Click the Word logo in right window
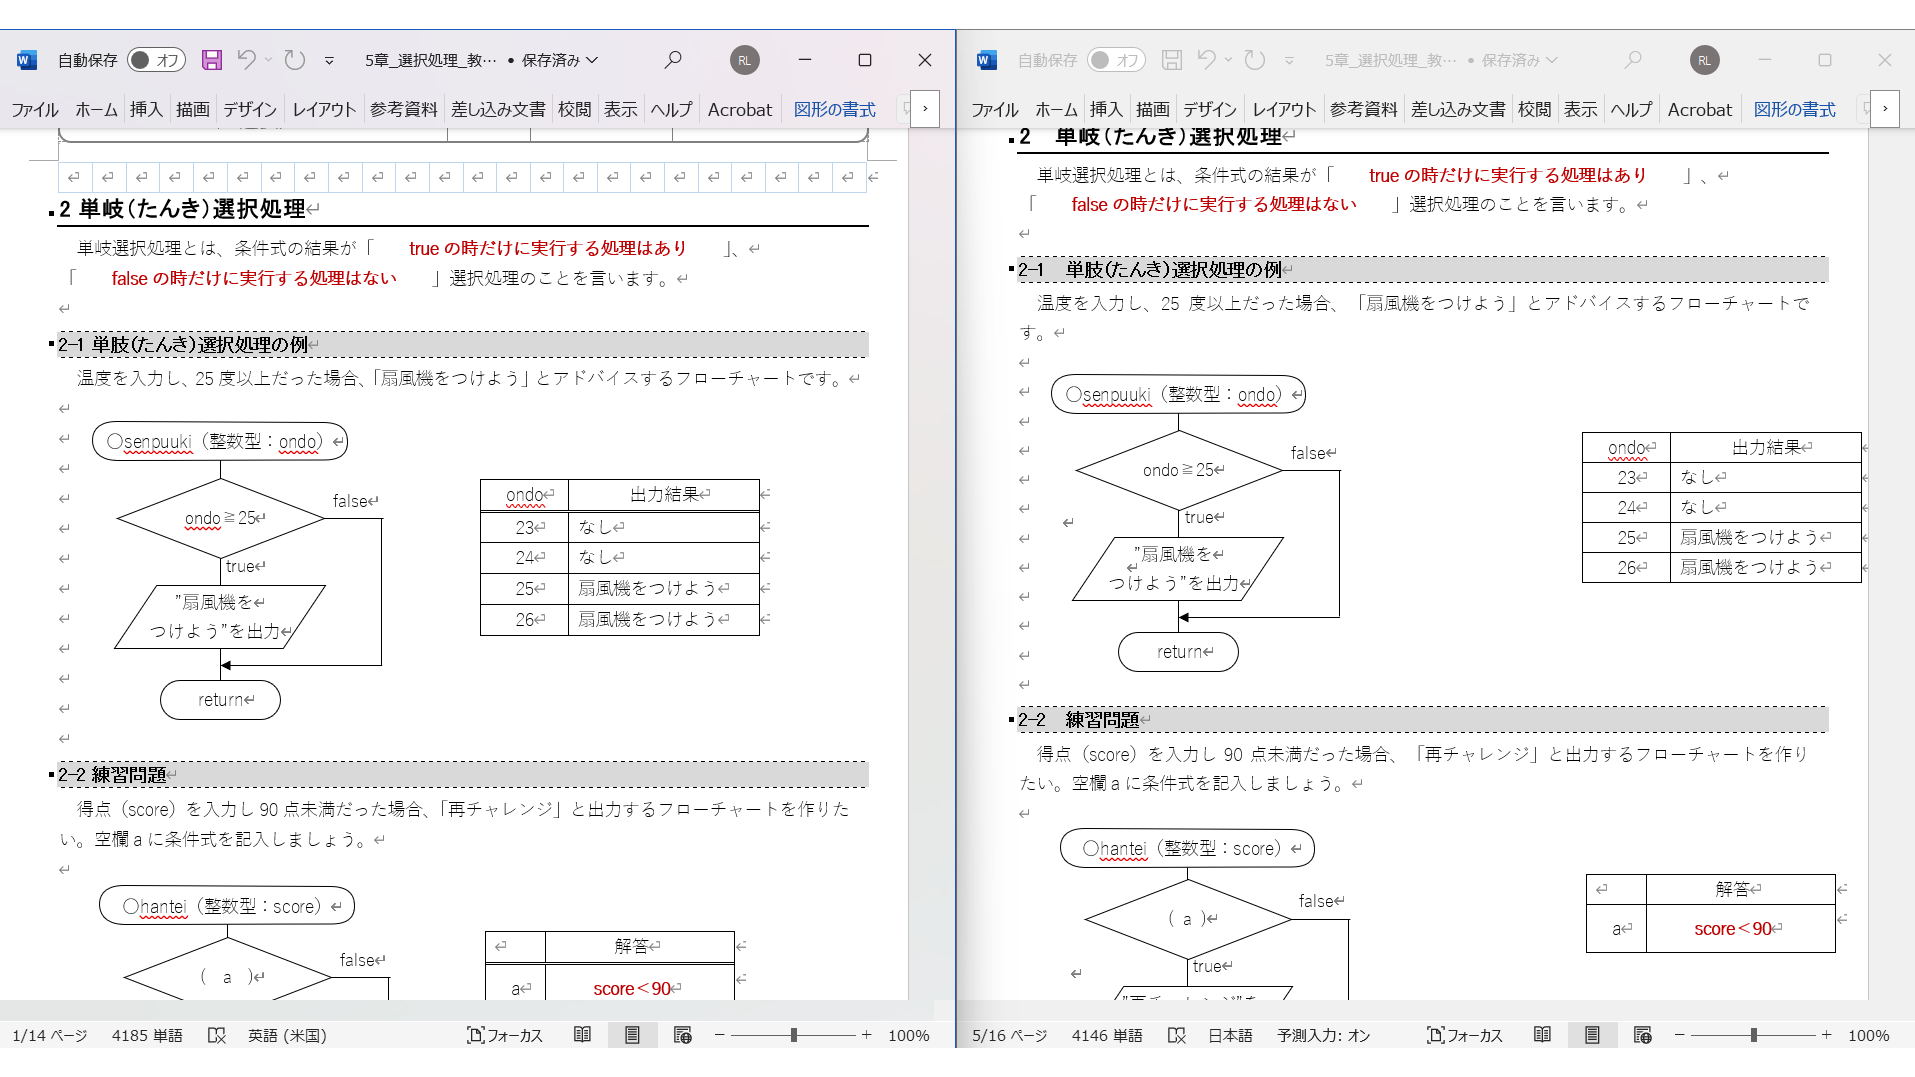1915x1077 pixels. [987, 60]
